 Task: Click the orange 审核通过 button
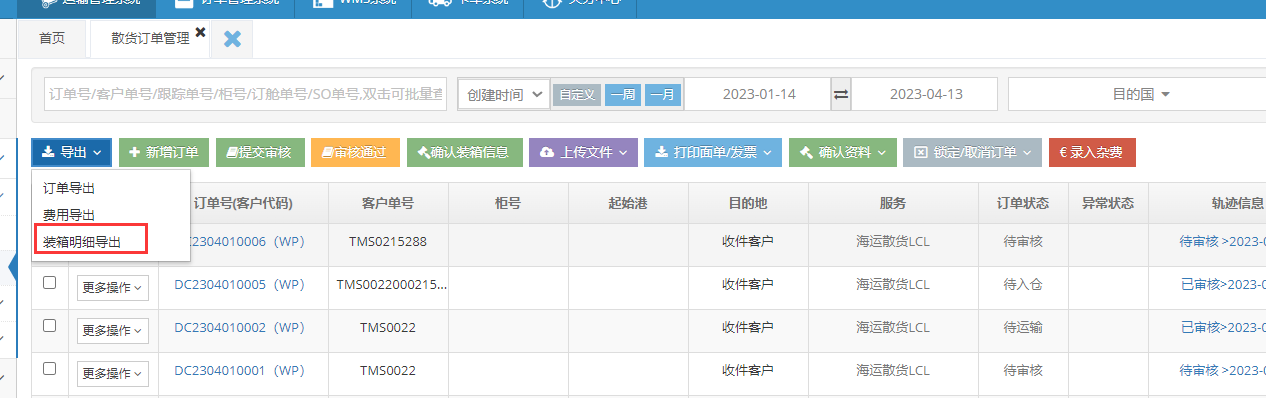355,153
